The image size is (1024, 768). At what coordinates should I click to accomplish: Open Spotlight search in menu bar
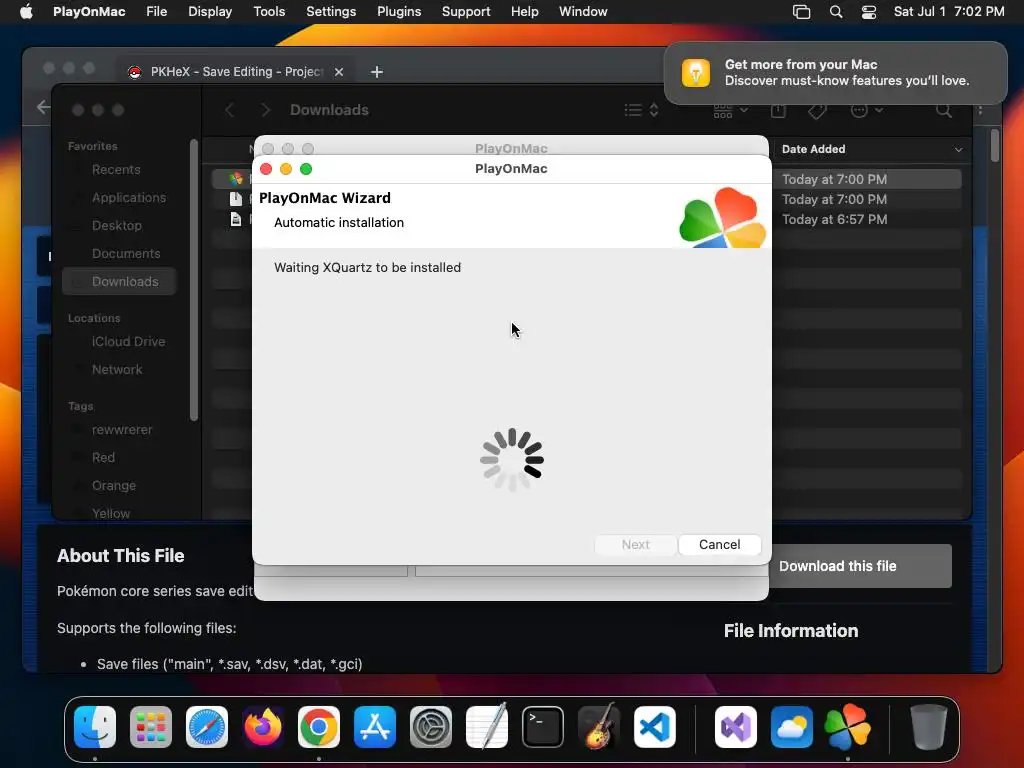click(836, 12)
